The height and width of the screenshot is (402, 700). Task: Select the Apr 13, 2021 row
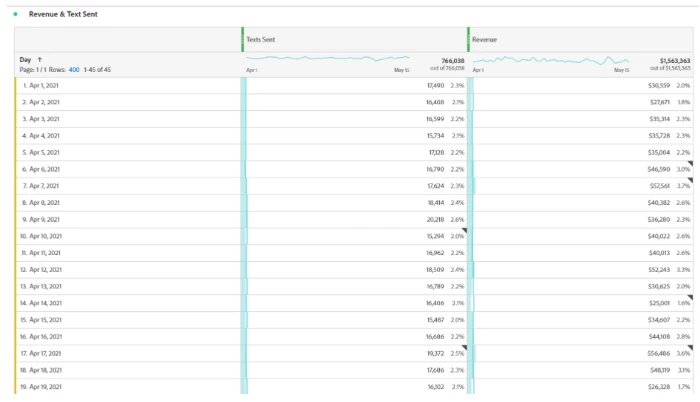(x=354, y=286)
